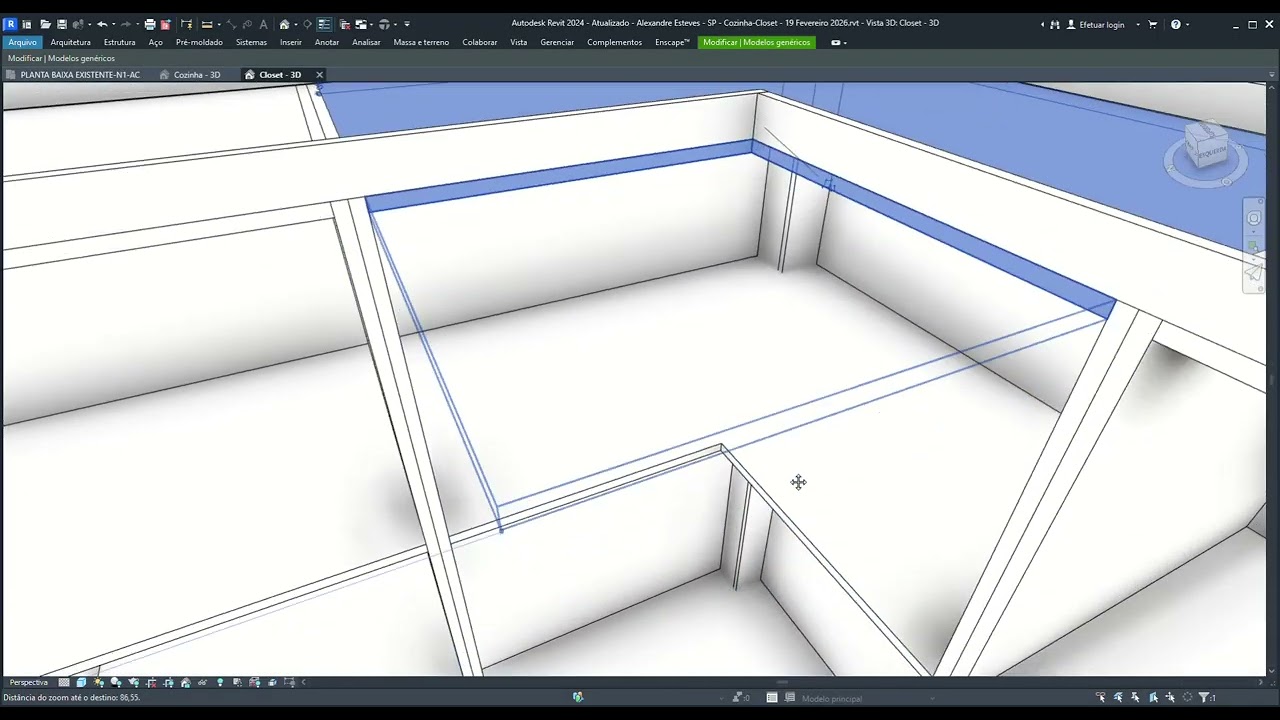
Task: Click the Editable Only worksets icon
Action: point(772,697)
